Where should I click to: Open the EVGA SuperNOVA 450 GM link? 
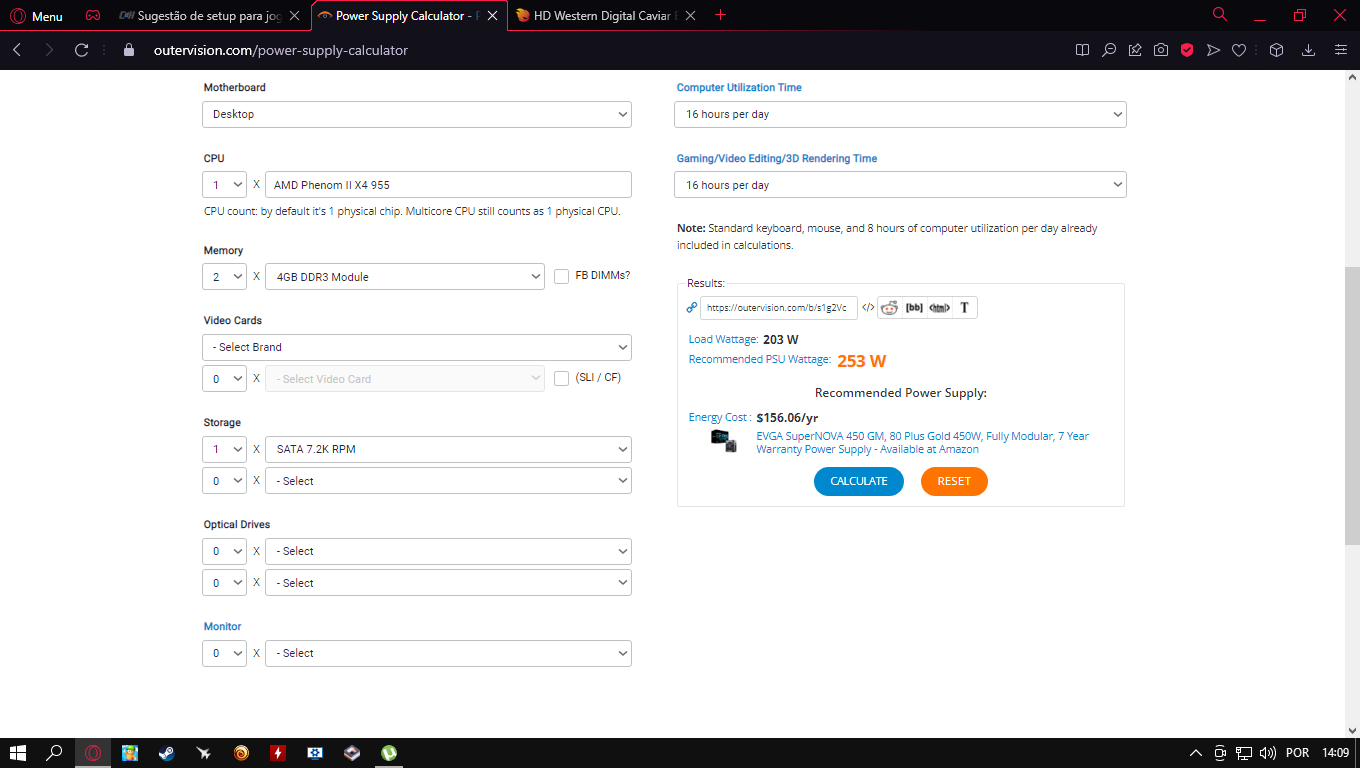tap(922, 443)
